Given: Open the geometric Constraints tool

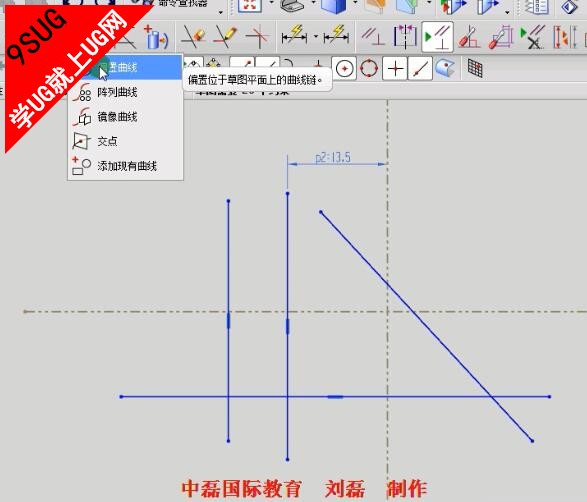Looking at the screenshot, I should point(372,37).
